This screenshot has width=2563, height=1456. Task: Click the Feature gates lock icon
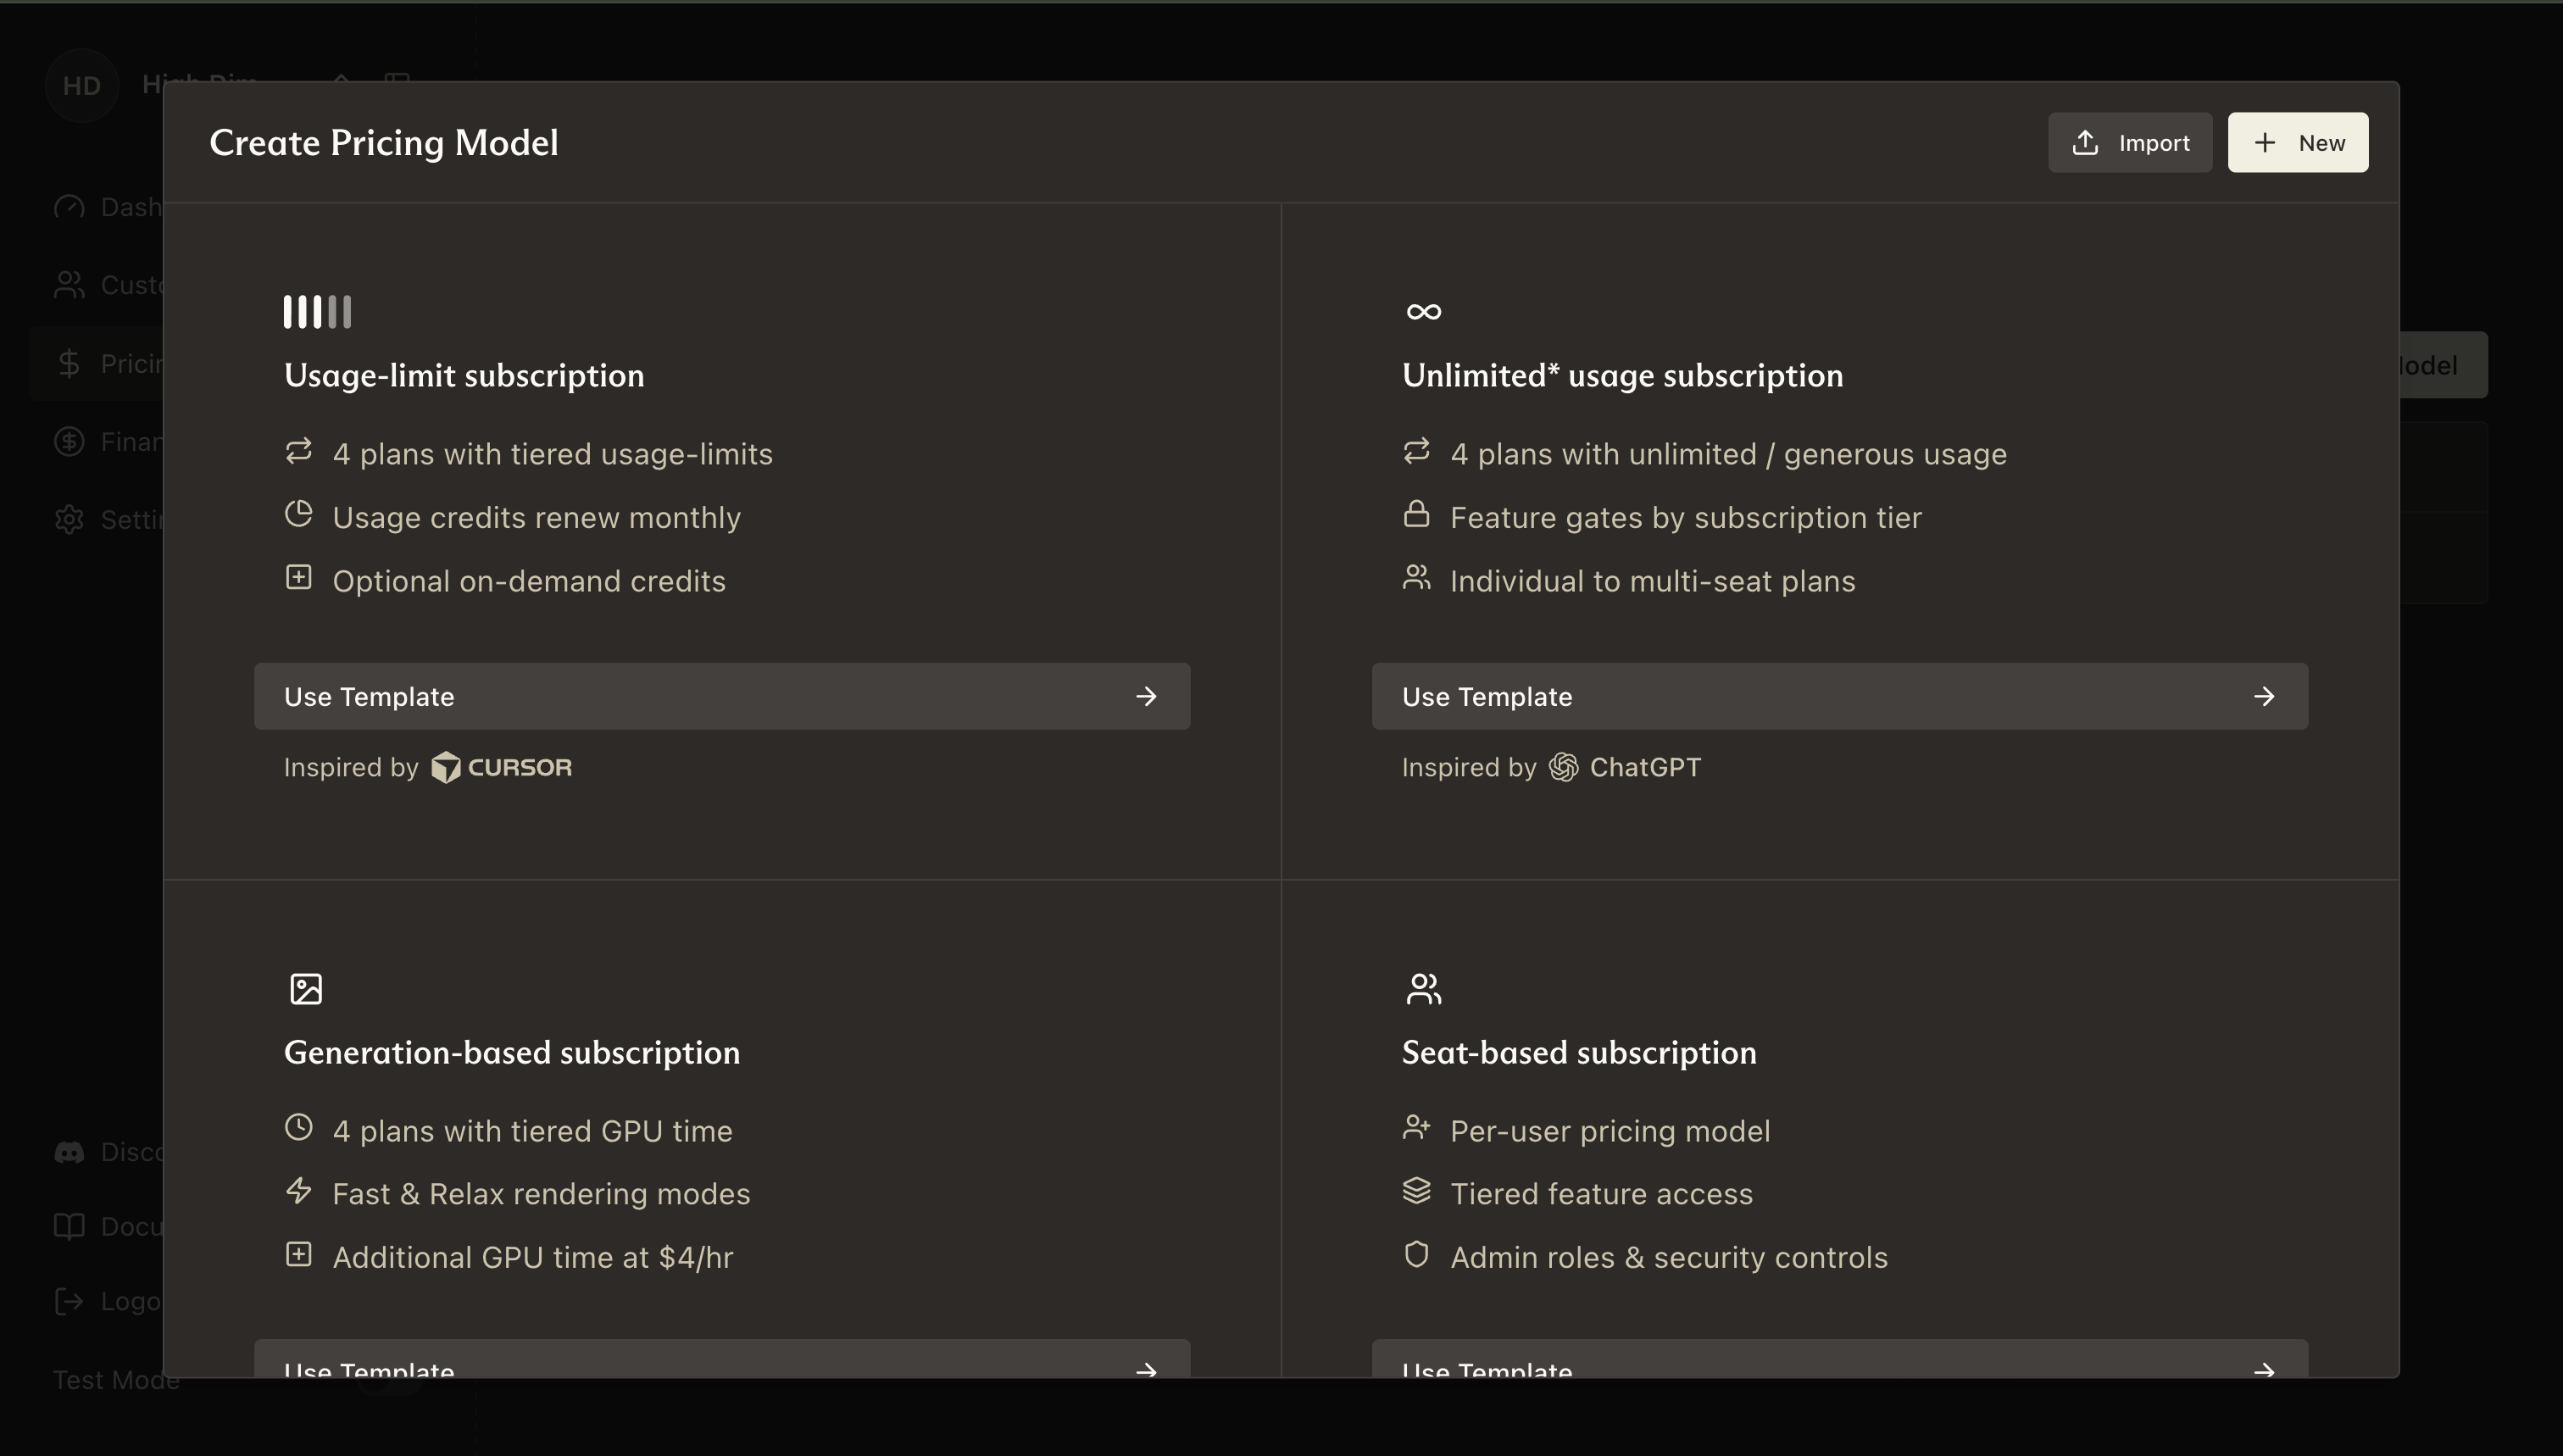[x=1416, y=515]
